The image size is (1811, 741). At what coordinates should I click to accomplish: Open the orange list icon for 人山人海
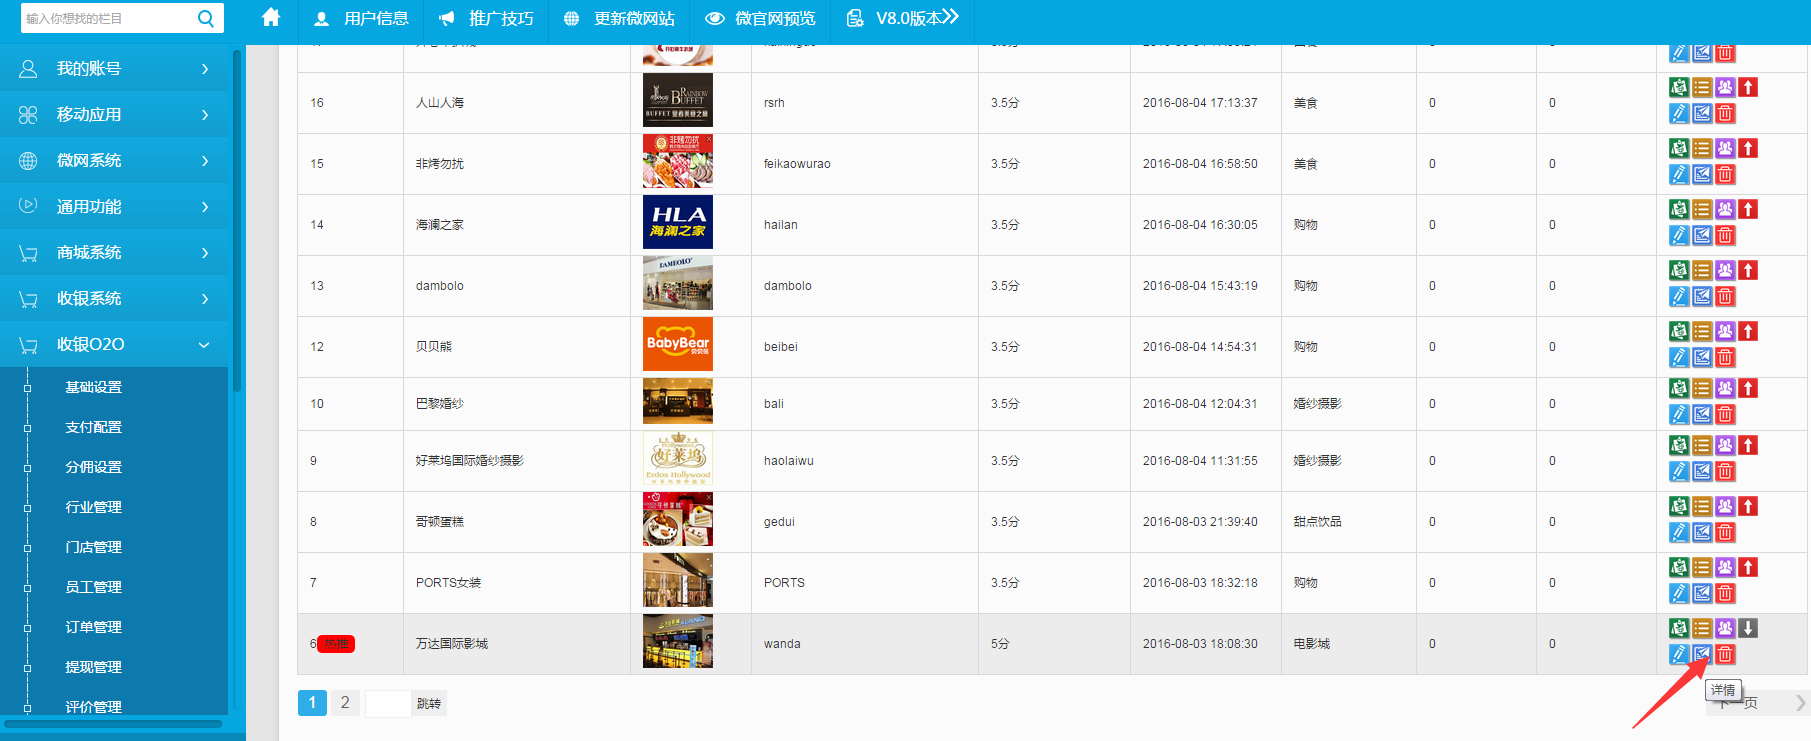pos(1702,88)
